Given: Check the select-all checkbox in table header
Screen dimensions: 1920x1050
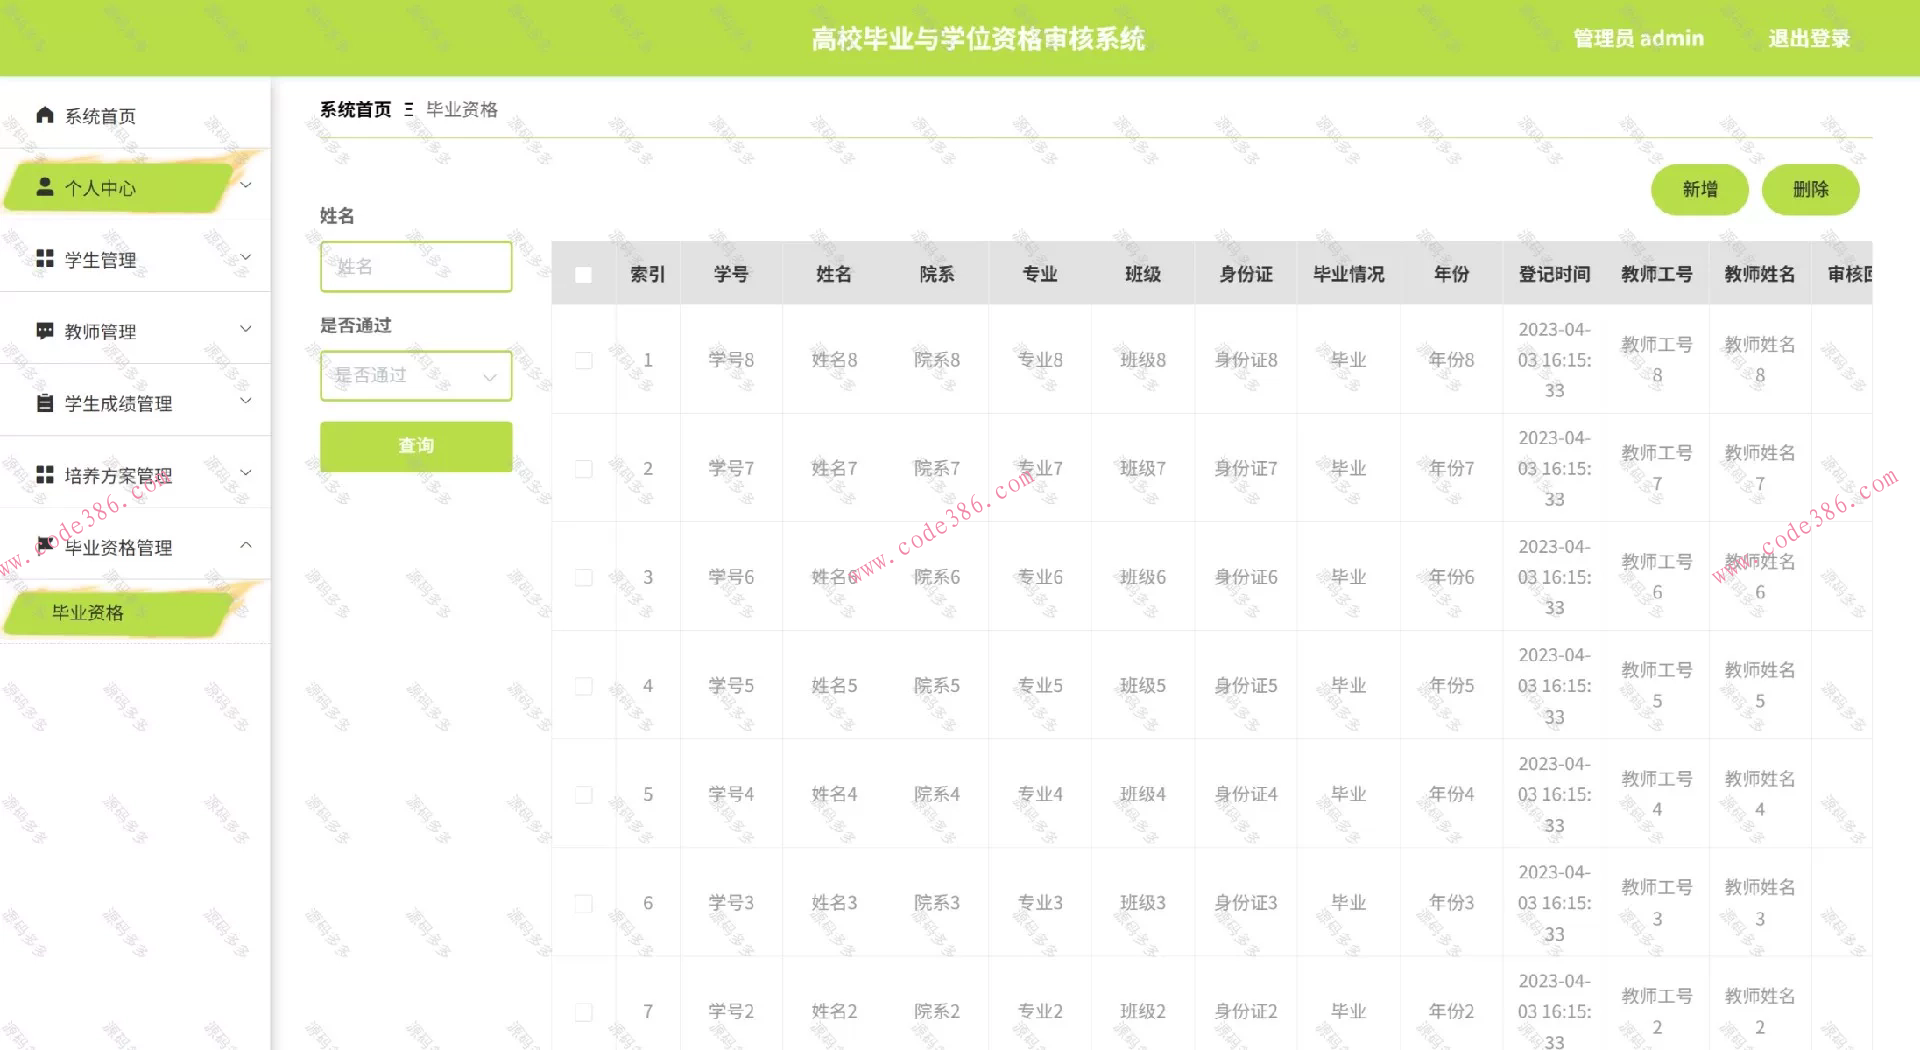Looking at the screenshot, I should (584, 273).
